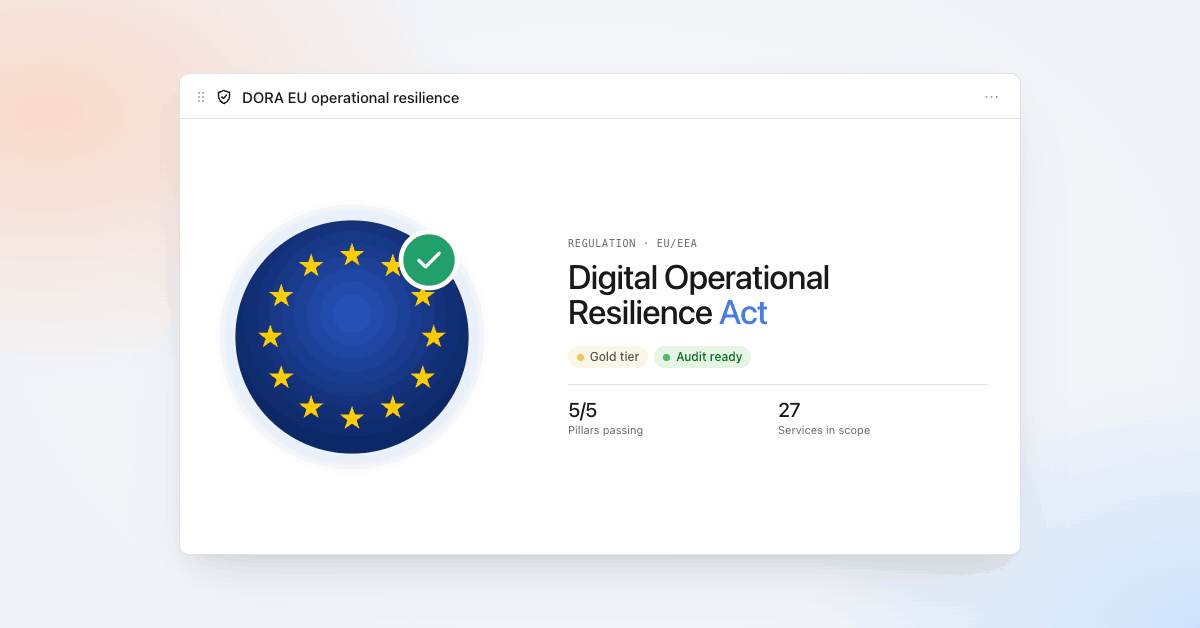This screenshot has width=1200, height=628.
Task: Click the 'REGULATION · EU/EEA' label
Action: coord(633,243)
